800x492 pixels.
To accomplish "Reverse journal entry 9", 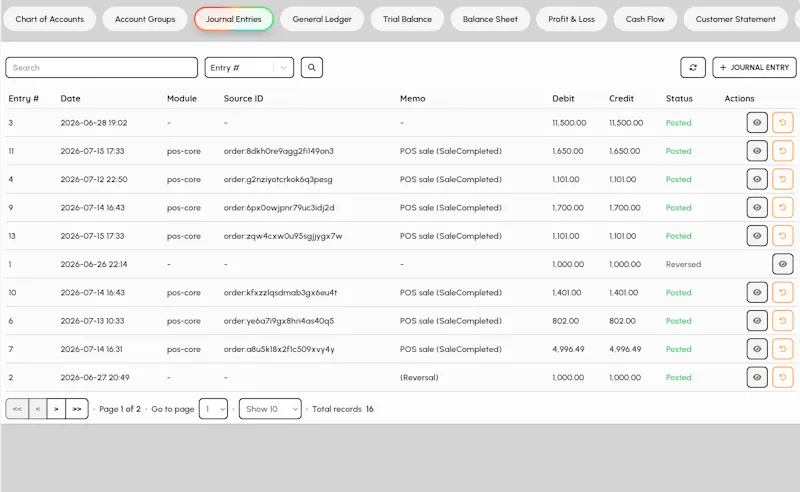I will (x=783, y=207).
